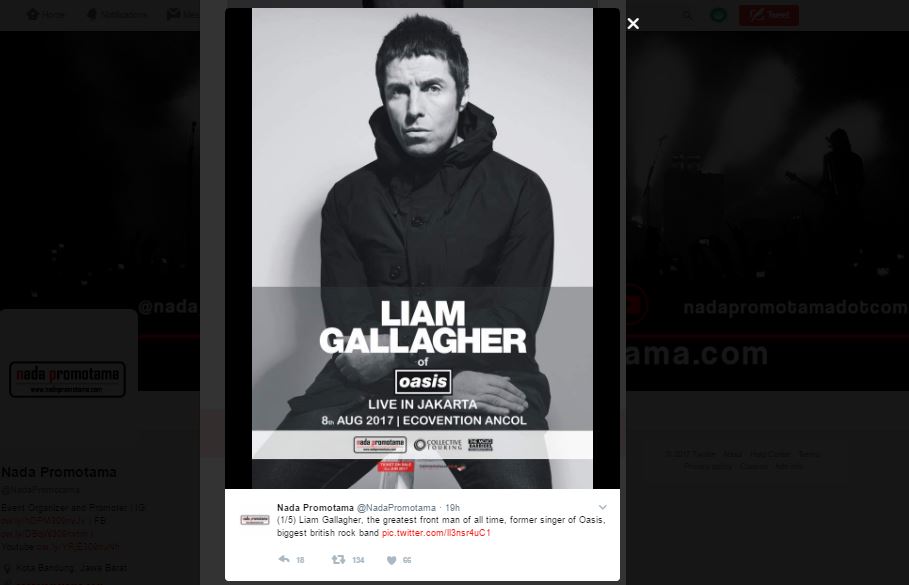Click the Liam Gallagher concert poster image
The width and height of the screenshot is (909, 585).
422,248
